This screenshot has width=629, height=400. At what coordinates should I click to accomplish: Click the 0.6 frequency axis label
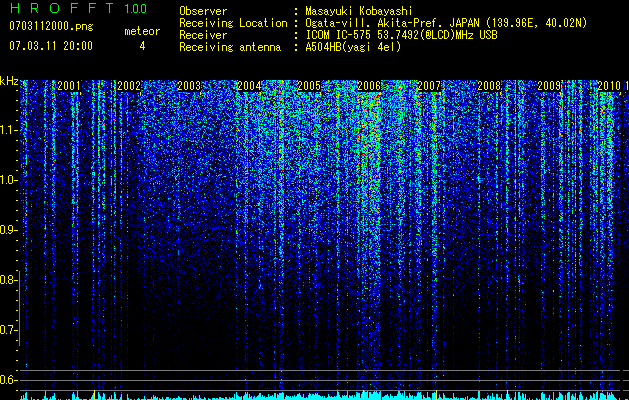point(8,380)
